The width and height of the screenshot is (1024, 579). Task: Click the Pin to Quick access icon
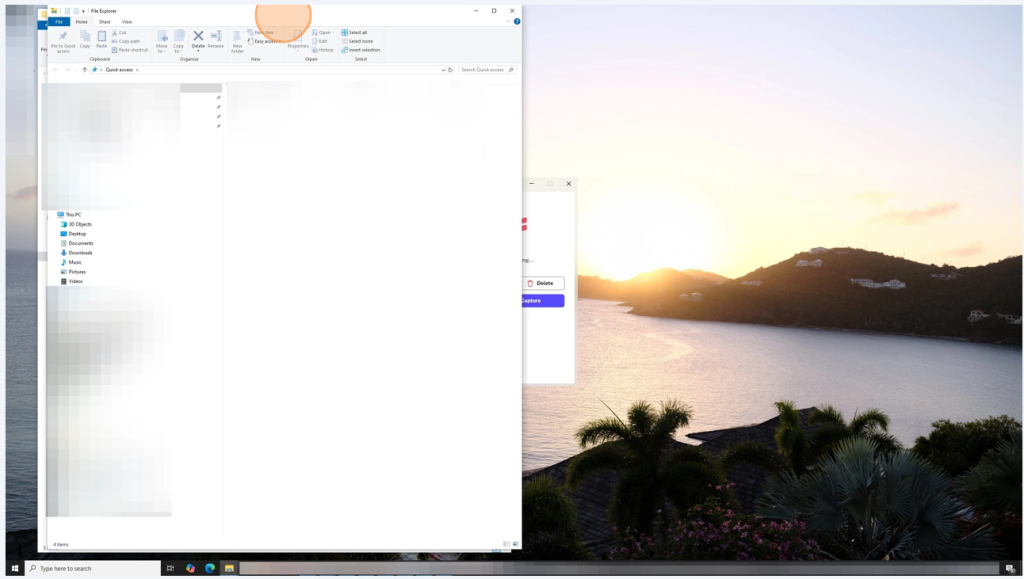[x=63, y=38]
